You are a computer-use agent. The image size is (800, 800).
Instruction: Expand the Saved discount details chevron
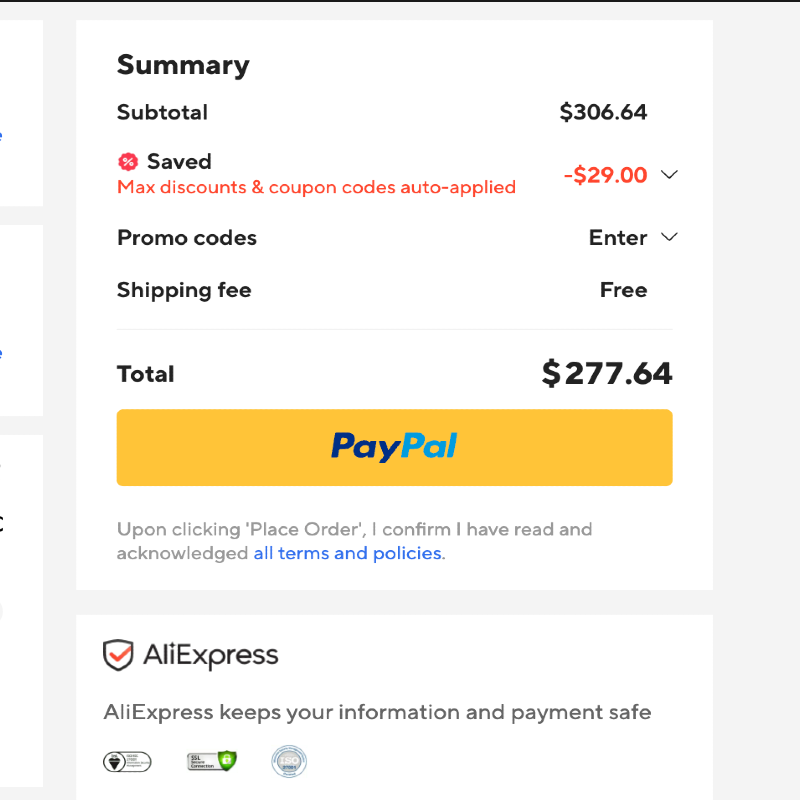(670, 175)
